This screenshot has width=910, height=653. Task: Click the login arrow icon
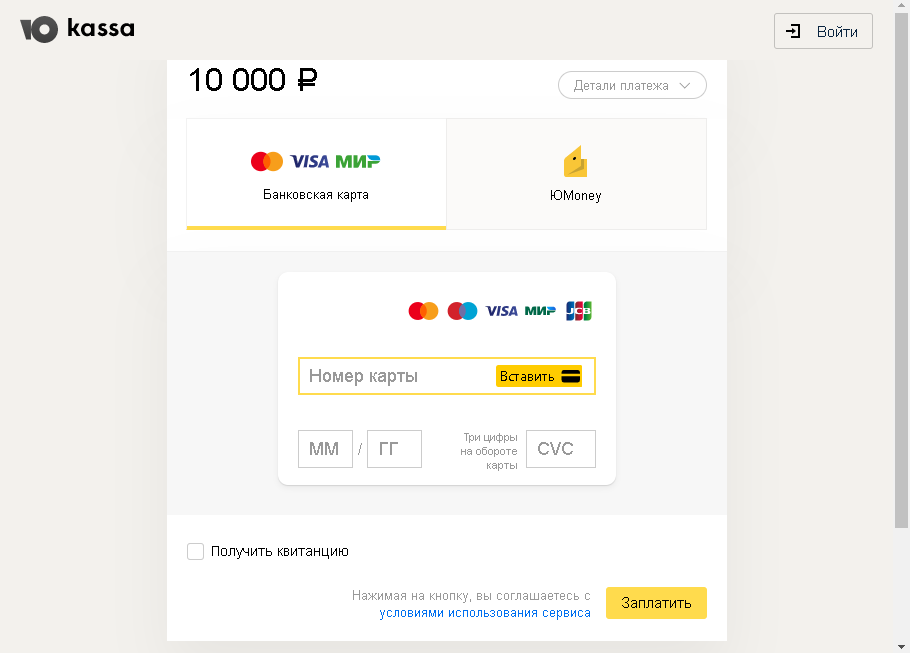click(793, 31)
